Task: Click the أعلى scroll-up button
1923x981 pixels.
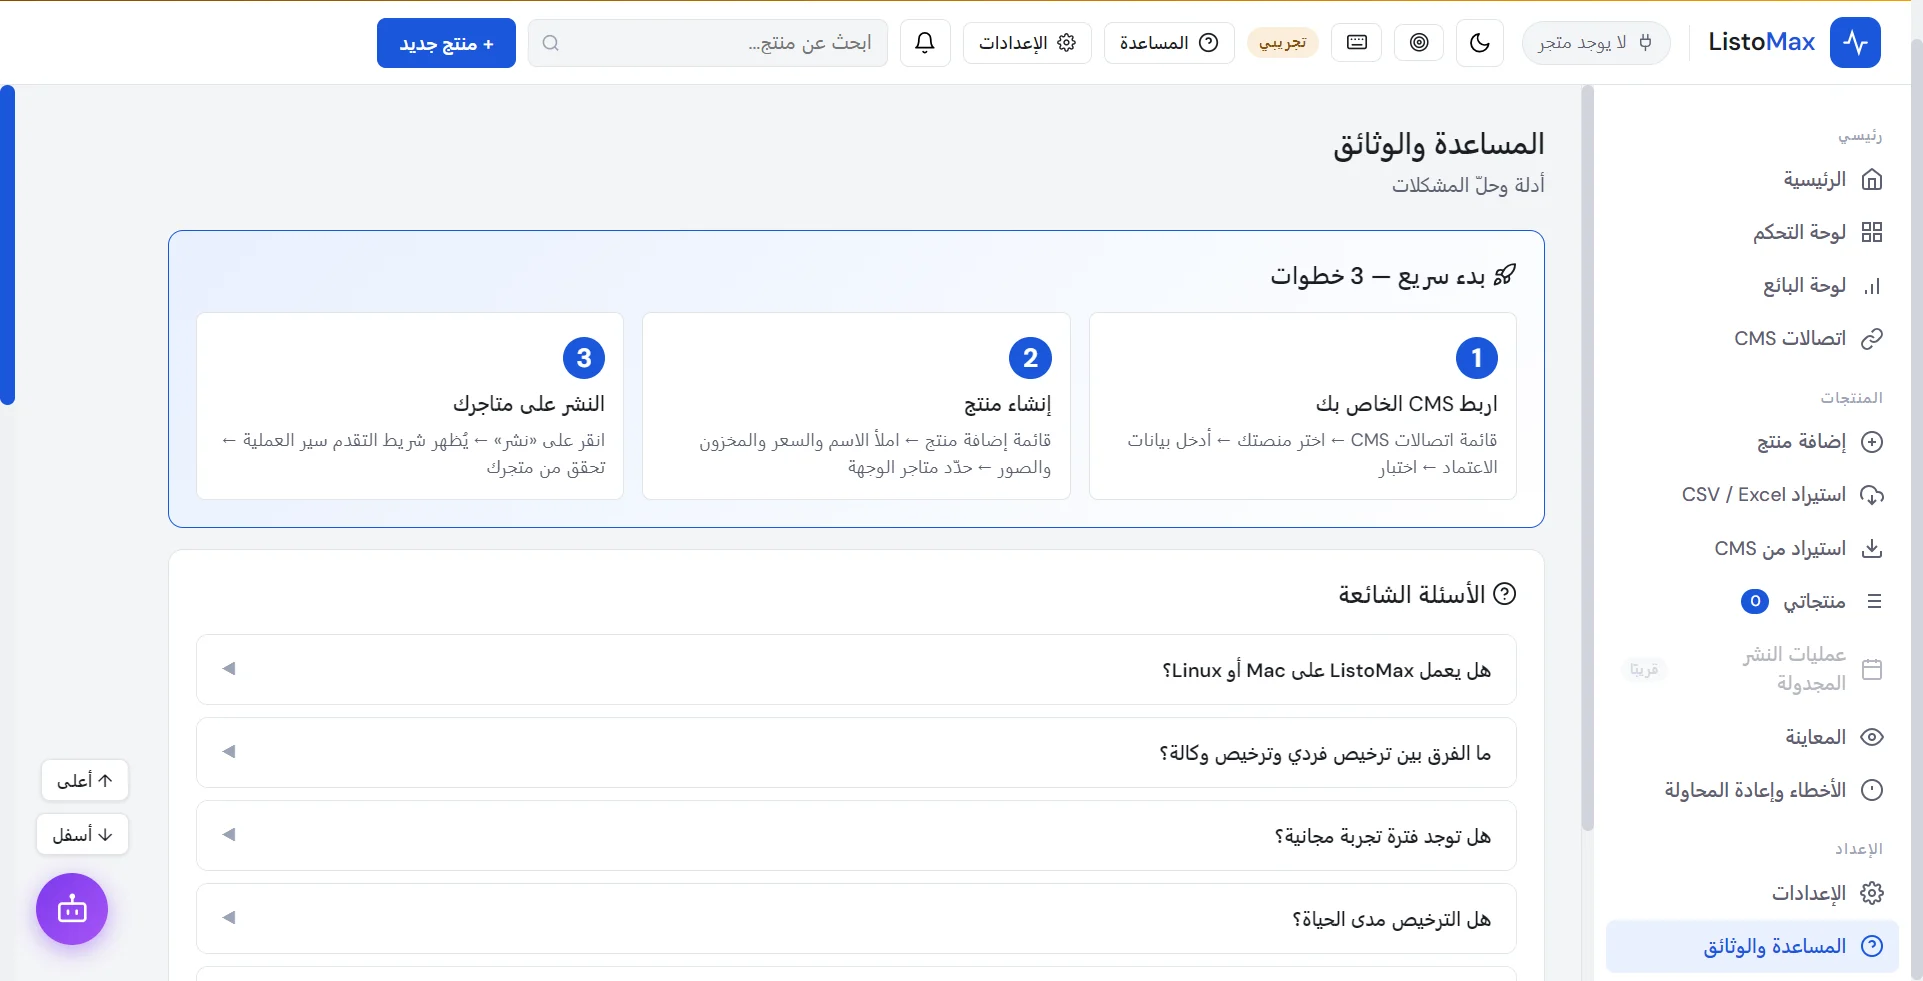Action: point(85,780)
